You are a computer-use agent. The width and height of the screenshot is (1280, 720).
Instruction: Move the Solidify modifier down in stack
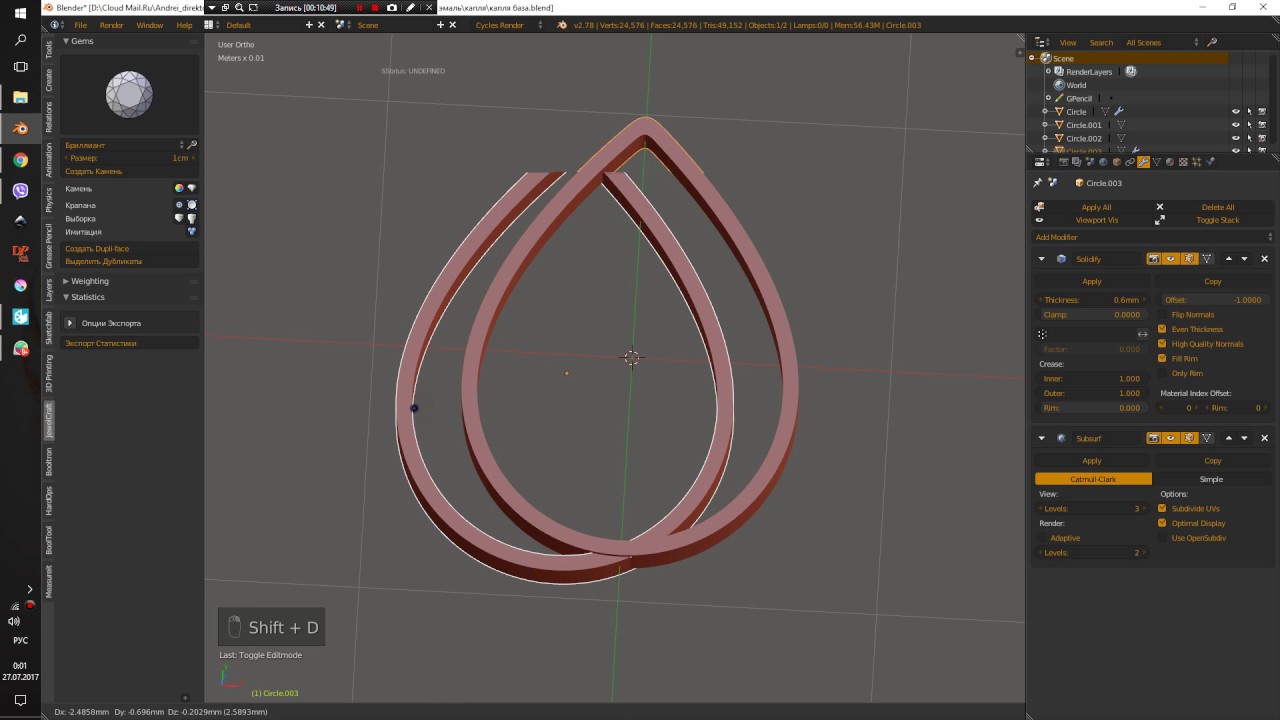coord(1244,259)
